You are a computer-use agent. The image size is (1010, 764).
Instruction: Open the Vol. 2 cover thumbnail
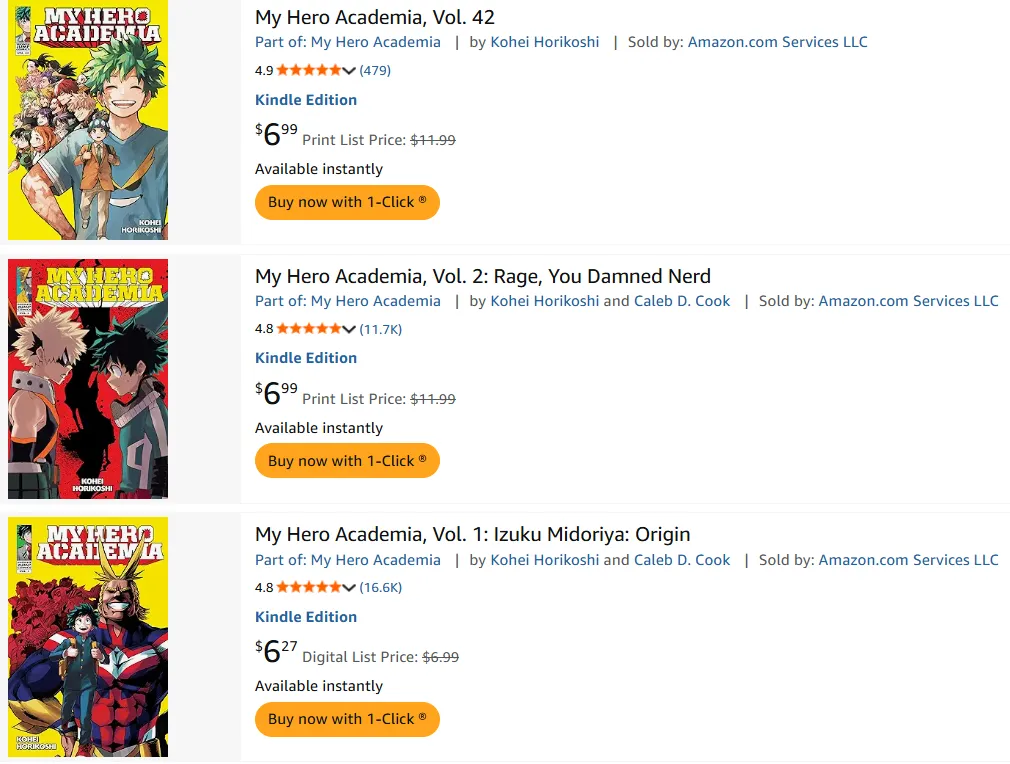[88, 378]
